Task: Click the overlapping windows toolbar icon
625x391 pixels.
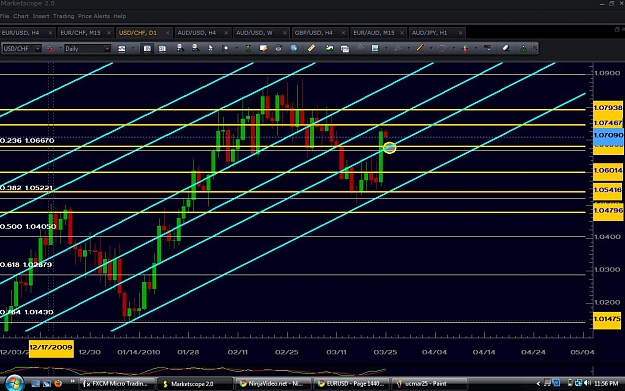Action: click(345, 49)
